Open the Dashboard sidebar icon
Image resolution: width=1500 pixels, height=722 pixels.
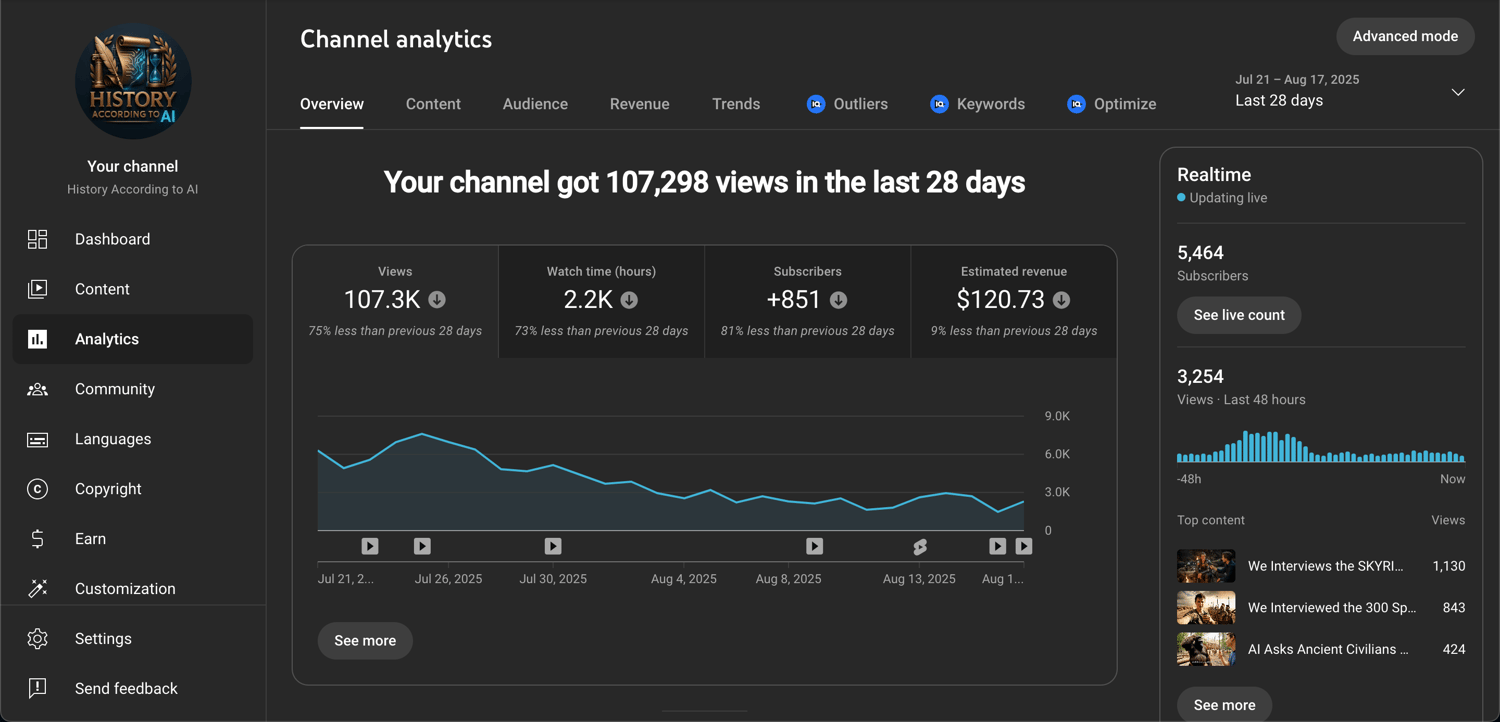[37, 239]
